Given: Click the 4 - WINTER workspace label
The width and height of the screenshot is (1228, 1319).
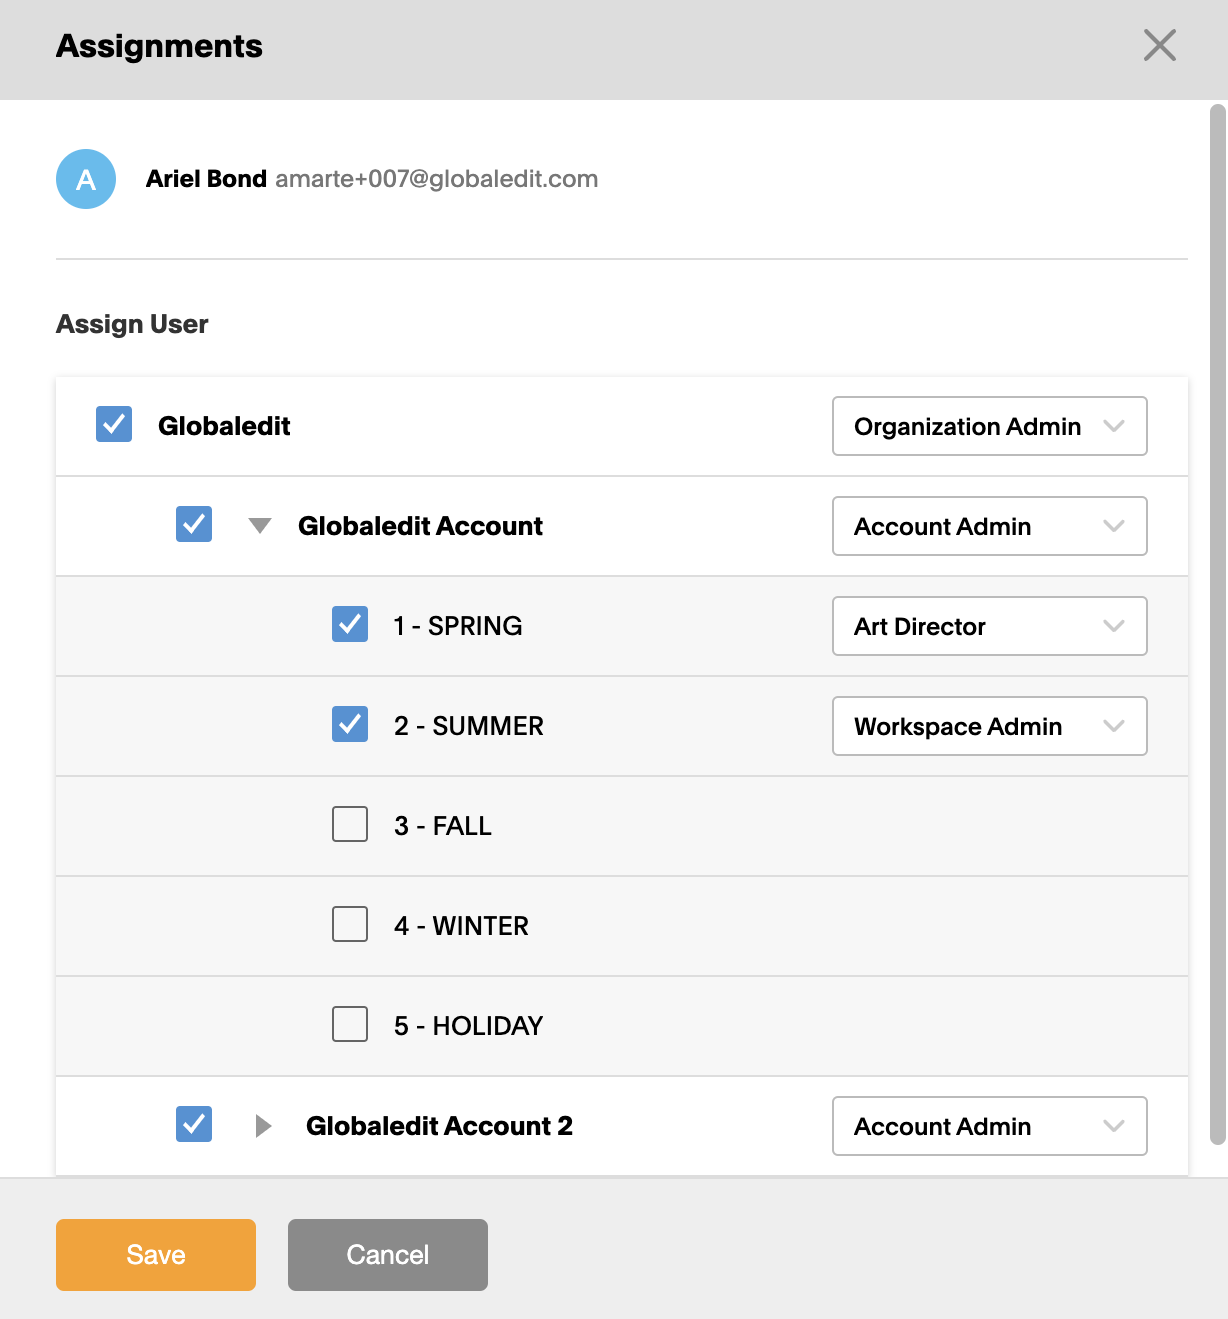Looking at the screenshot, I should (461, 926).
